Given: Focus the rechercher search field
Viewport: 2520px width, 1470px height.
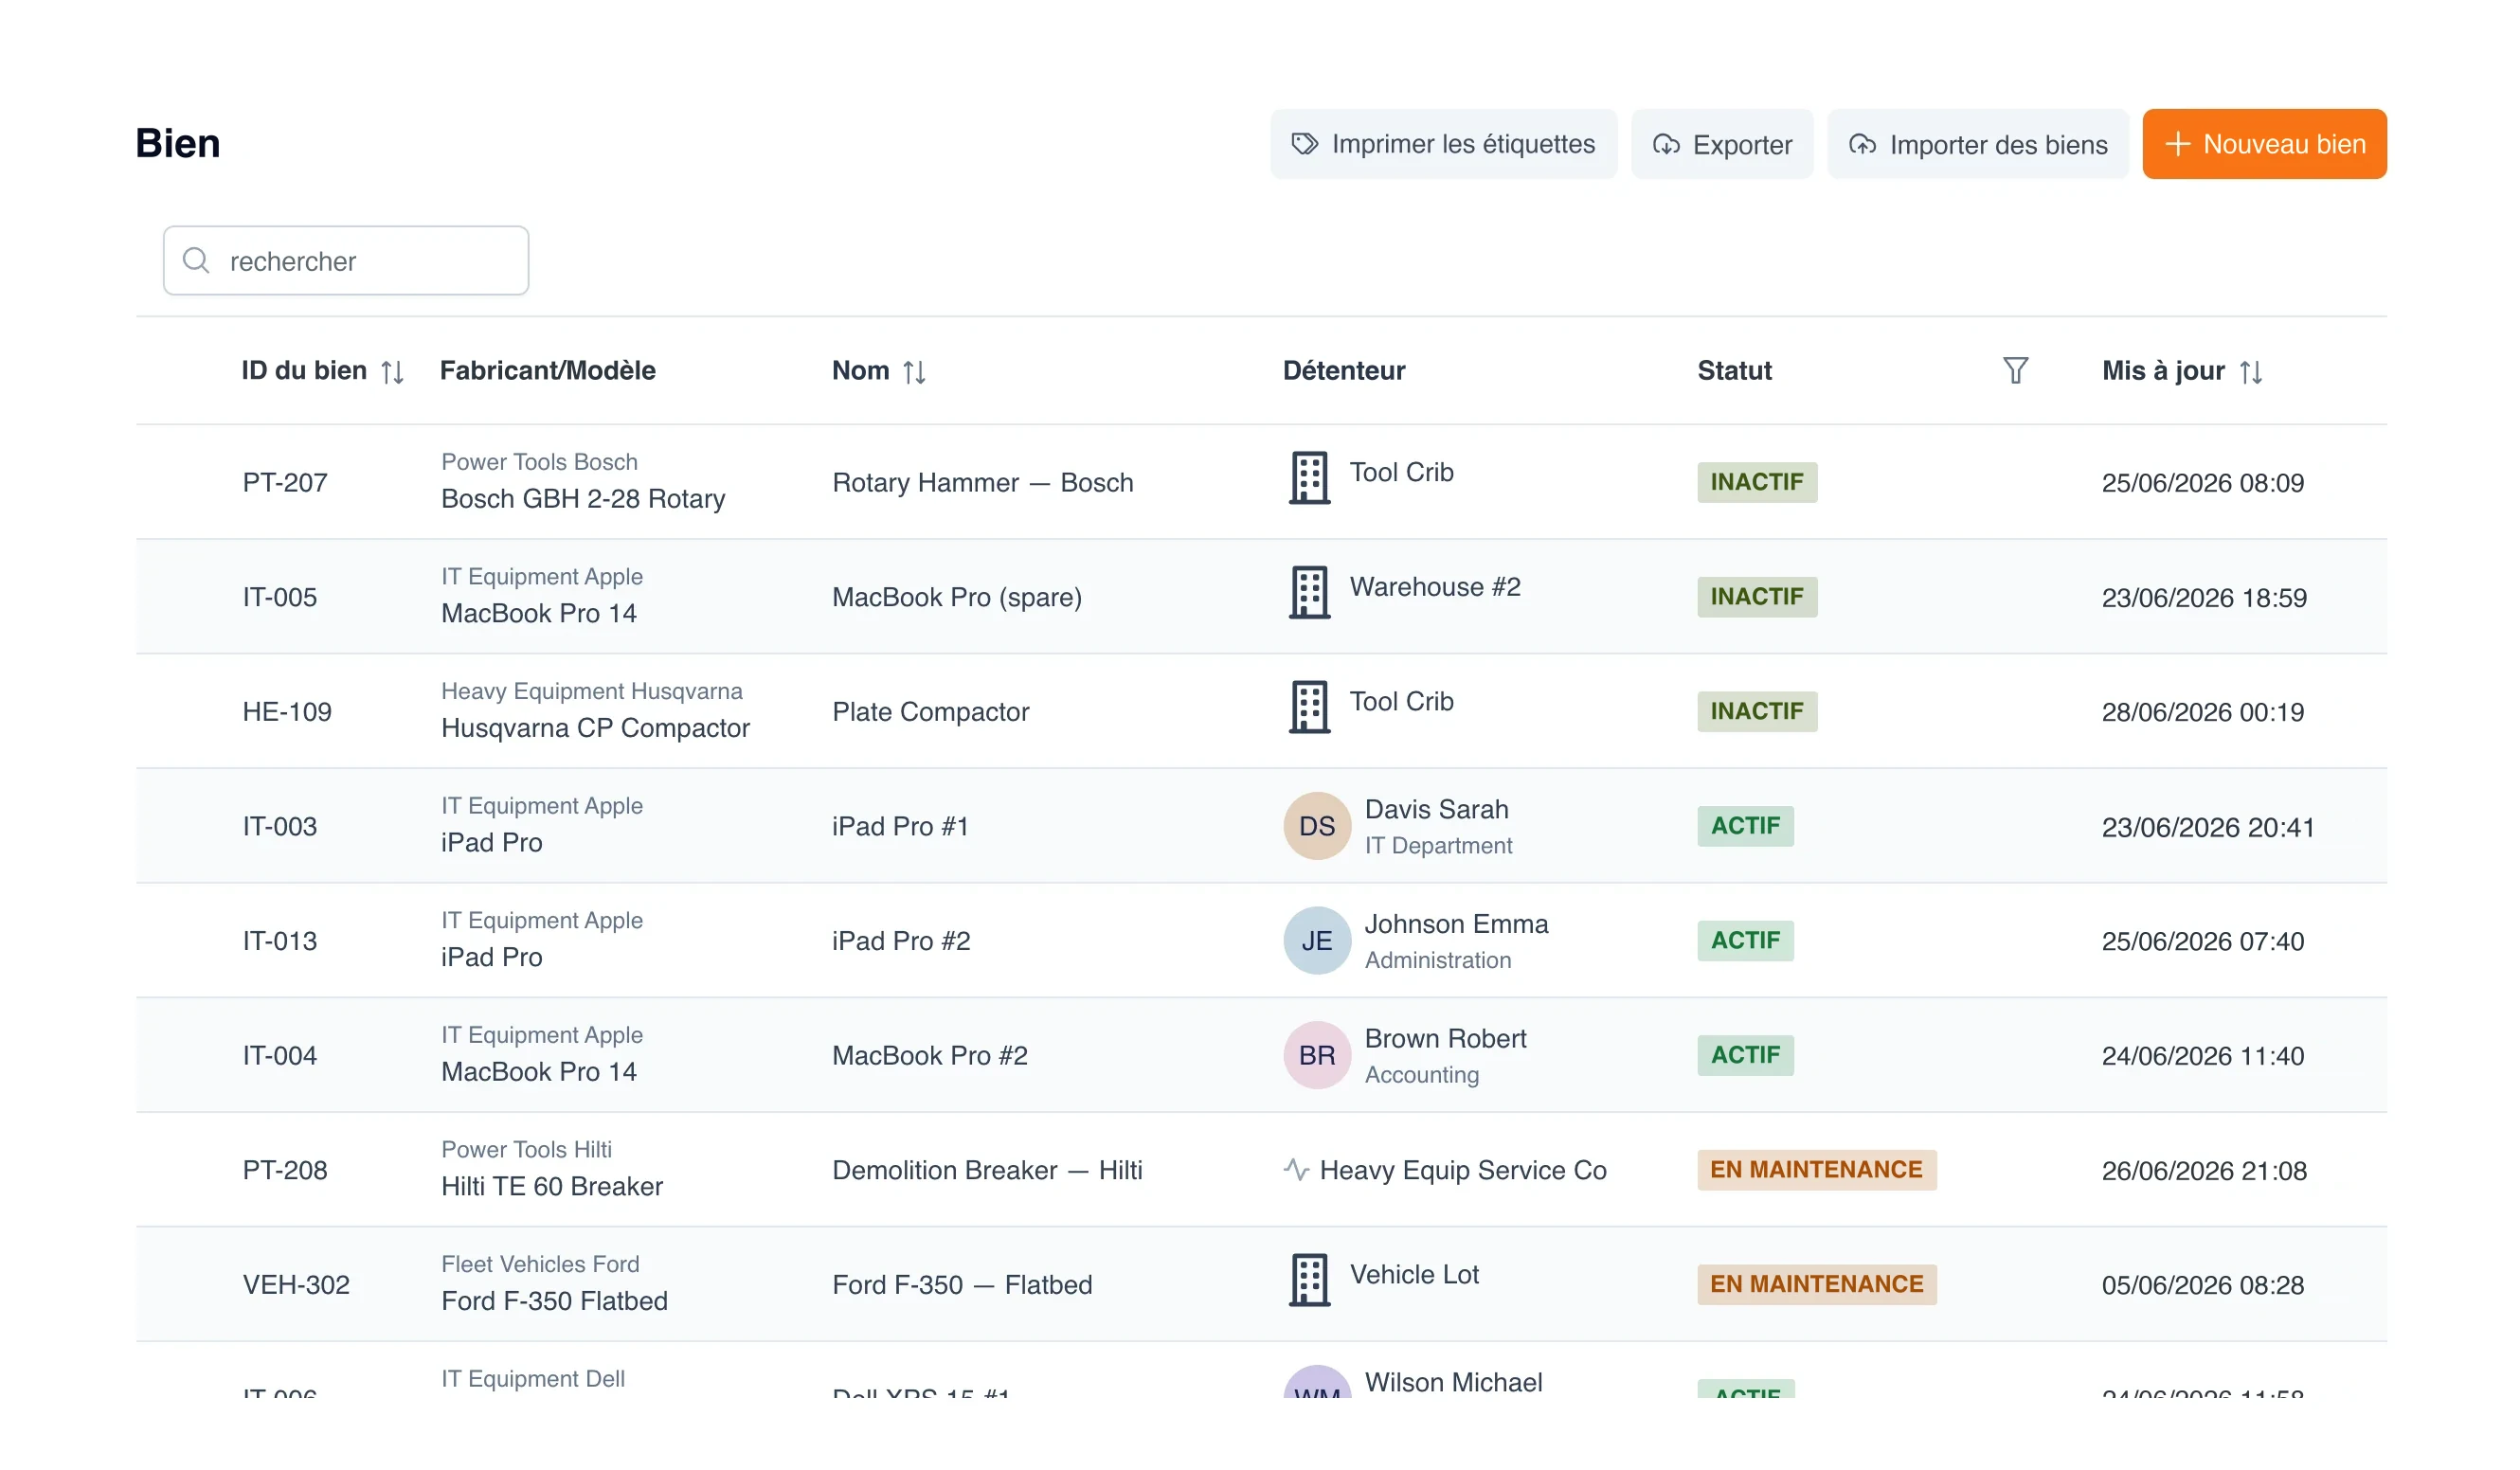Looking at the screenshot, I should [346, 260].
